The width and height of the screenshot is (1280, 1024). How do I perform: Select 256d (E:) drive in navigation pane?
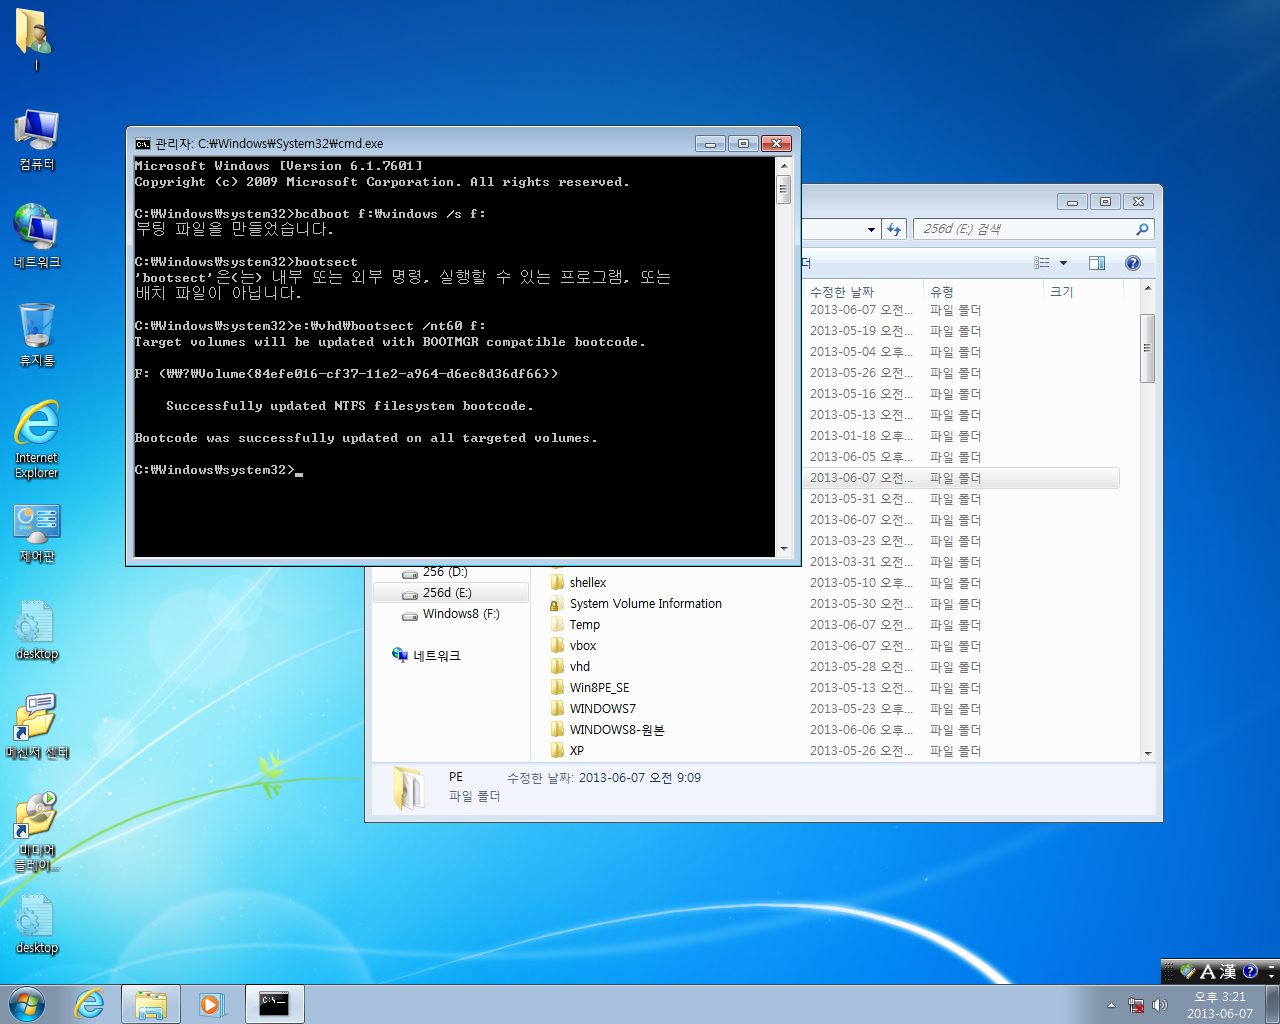(450, 593)
